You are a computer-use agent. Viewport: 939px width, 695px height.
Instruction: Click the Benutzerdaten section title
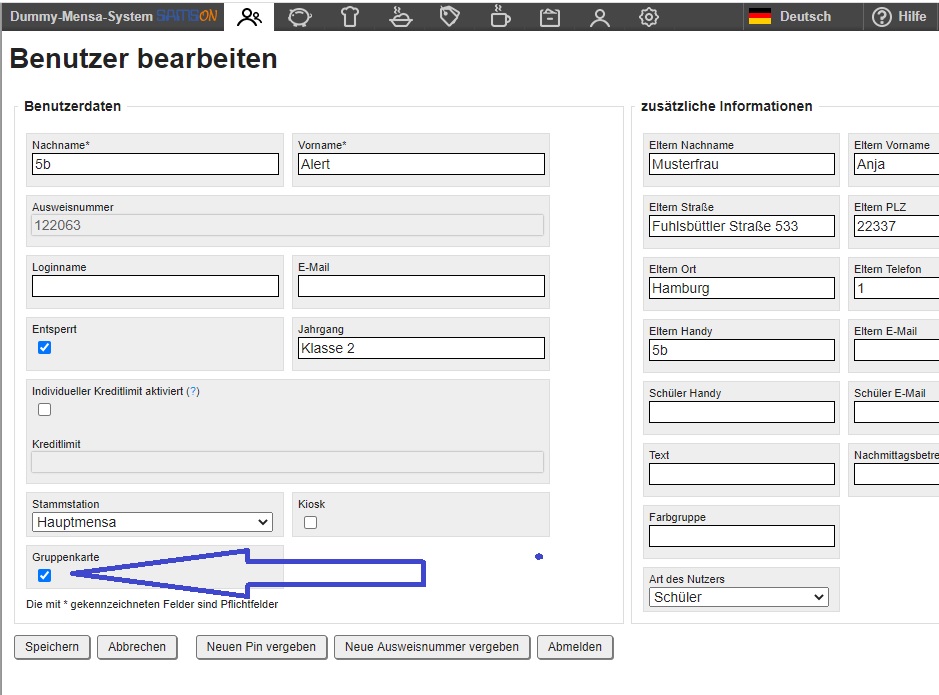click(72, 106)
